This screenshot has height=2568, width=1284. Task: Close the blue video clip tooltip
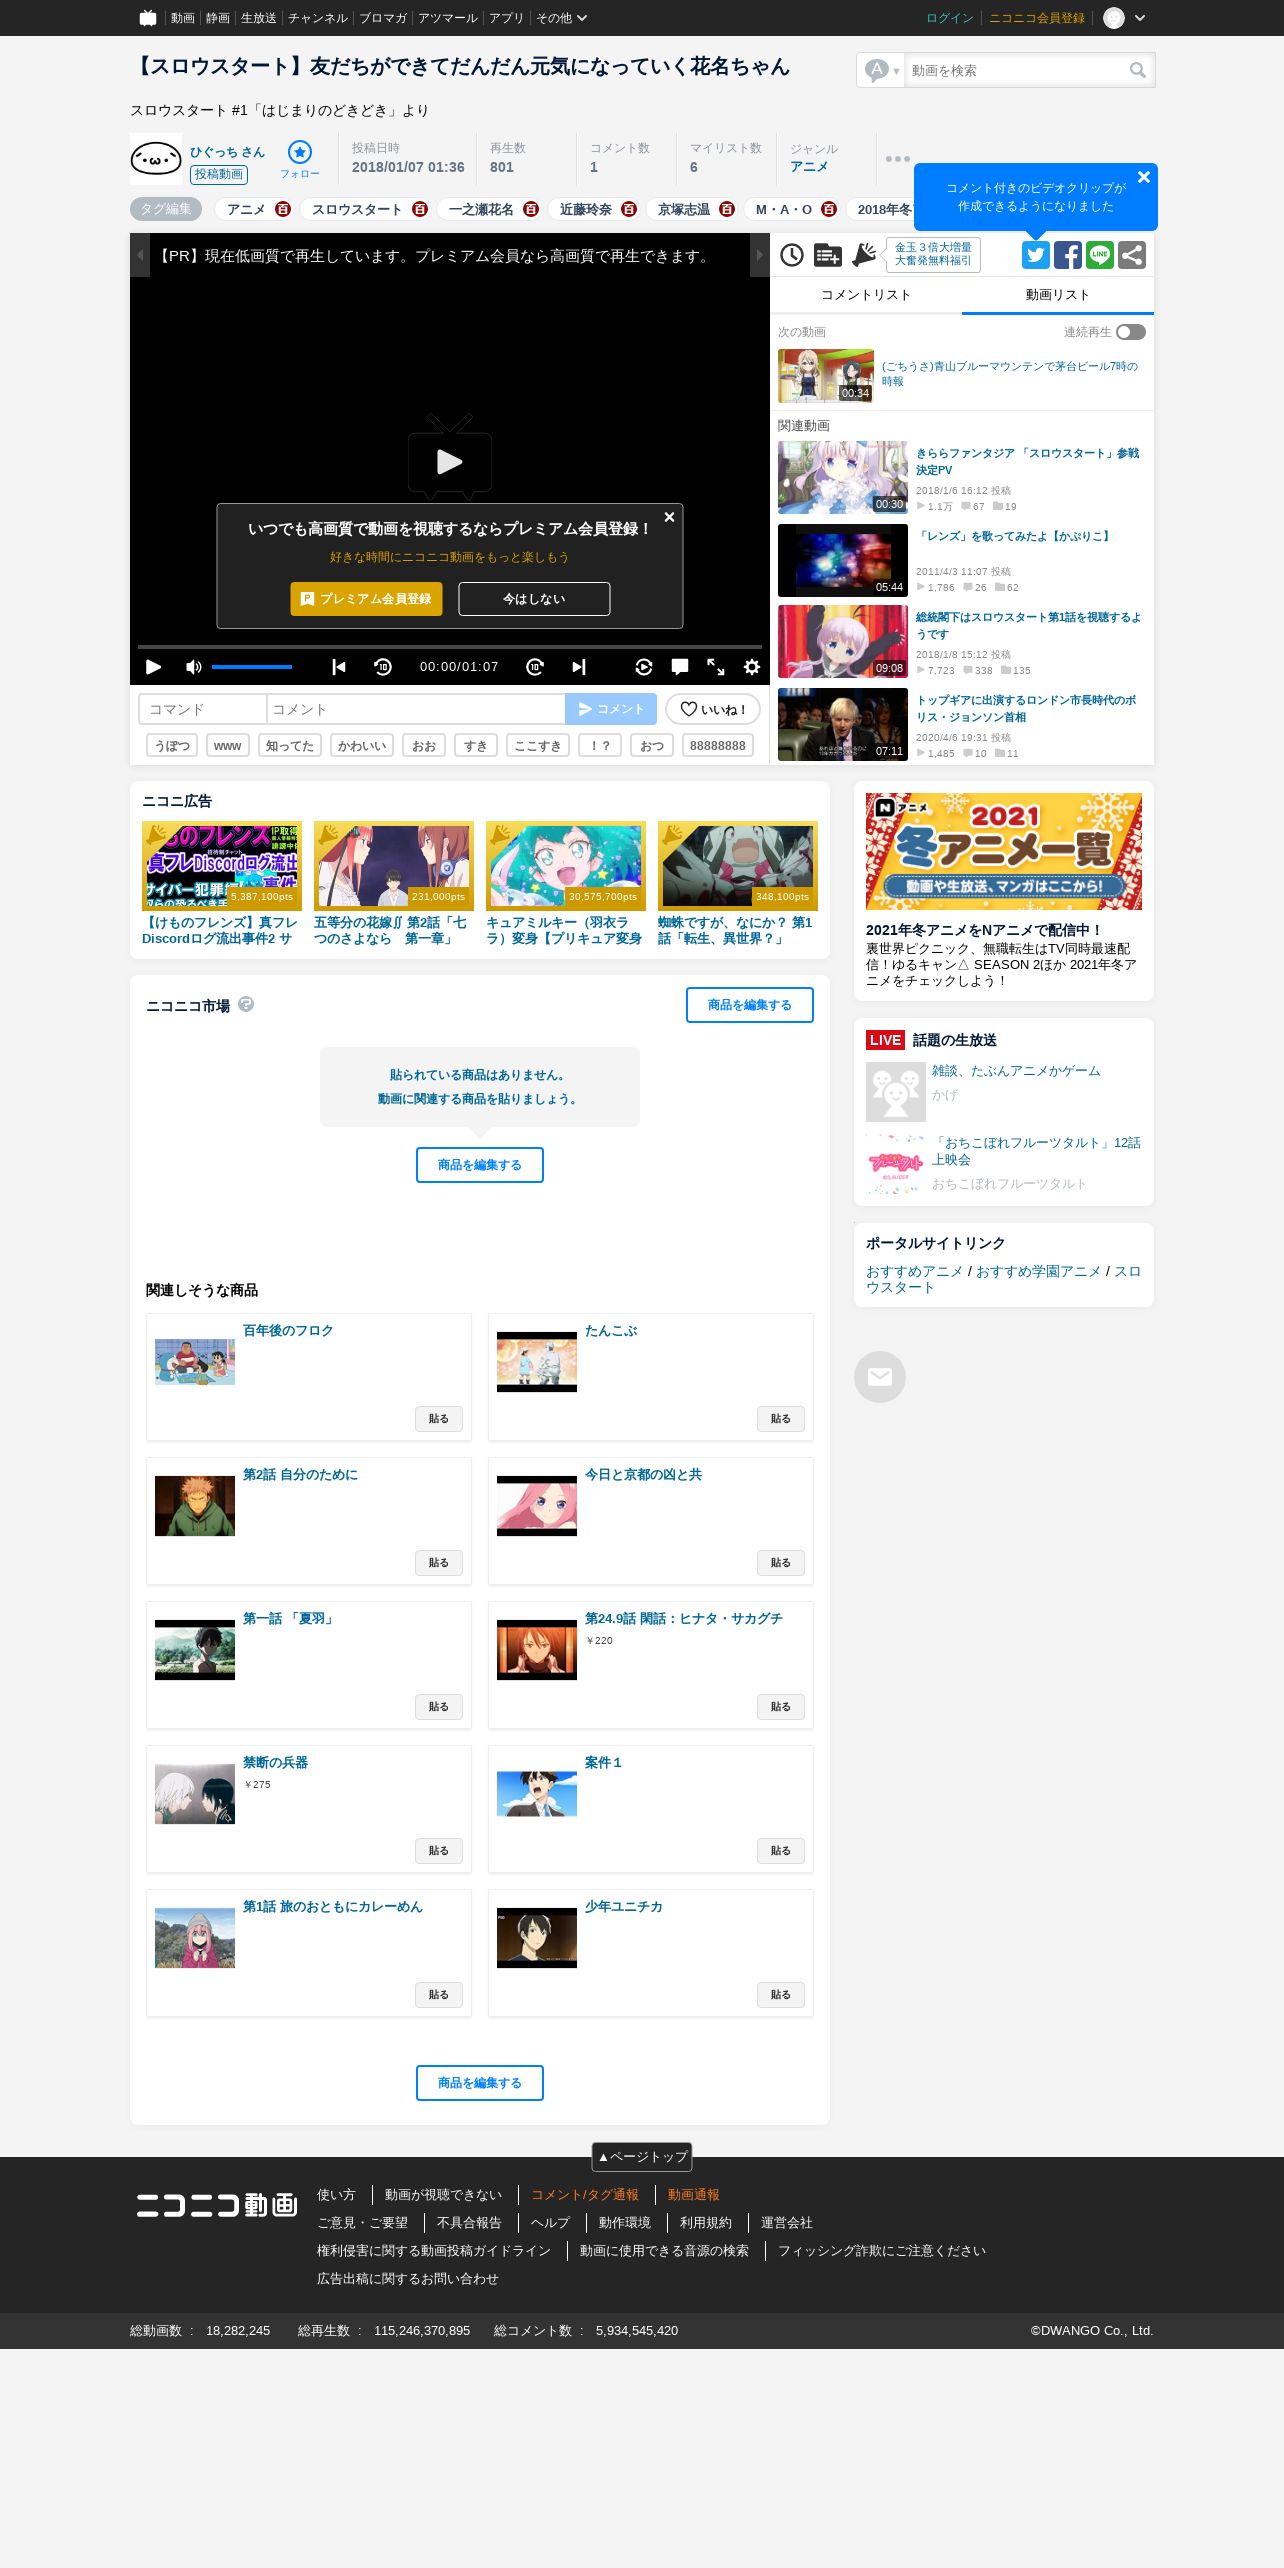pyautogui.click(x=1144, y=177)
